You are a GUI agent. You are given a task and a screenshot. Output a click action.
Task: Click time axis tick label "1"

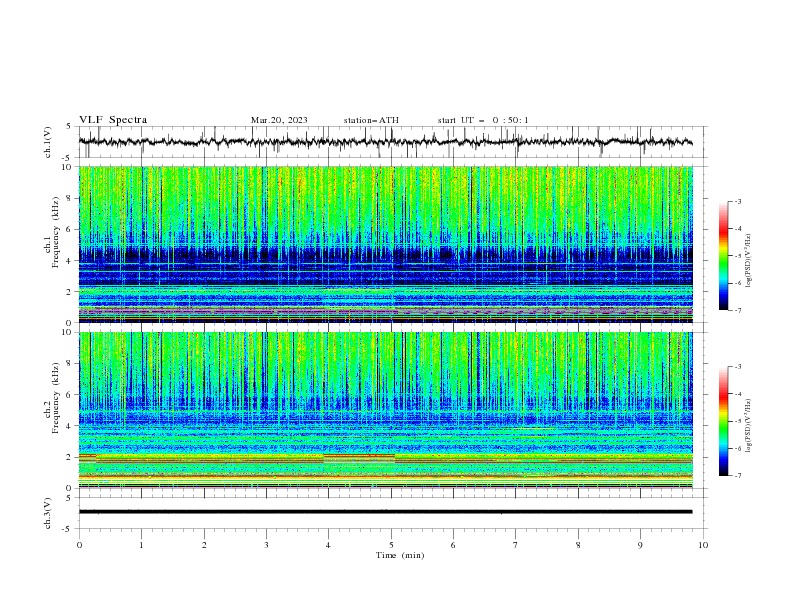[x=141, y=545]
